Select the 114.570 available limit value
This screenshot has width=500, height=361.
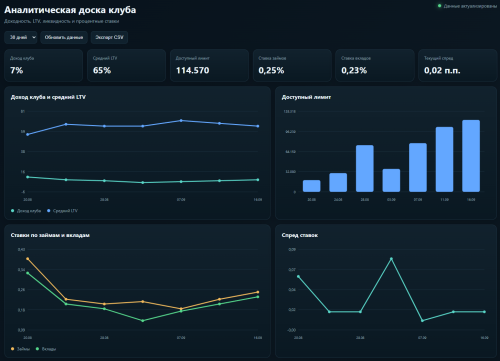click(193, 70)
